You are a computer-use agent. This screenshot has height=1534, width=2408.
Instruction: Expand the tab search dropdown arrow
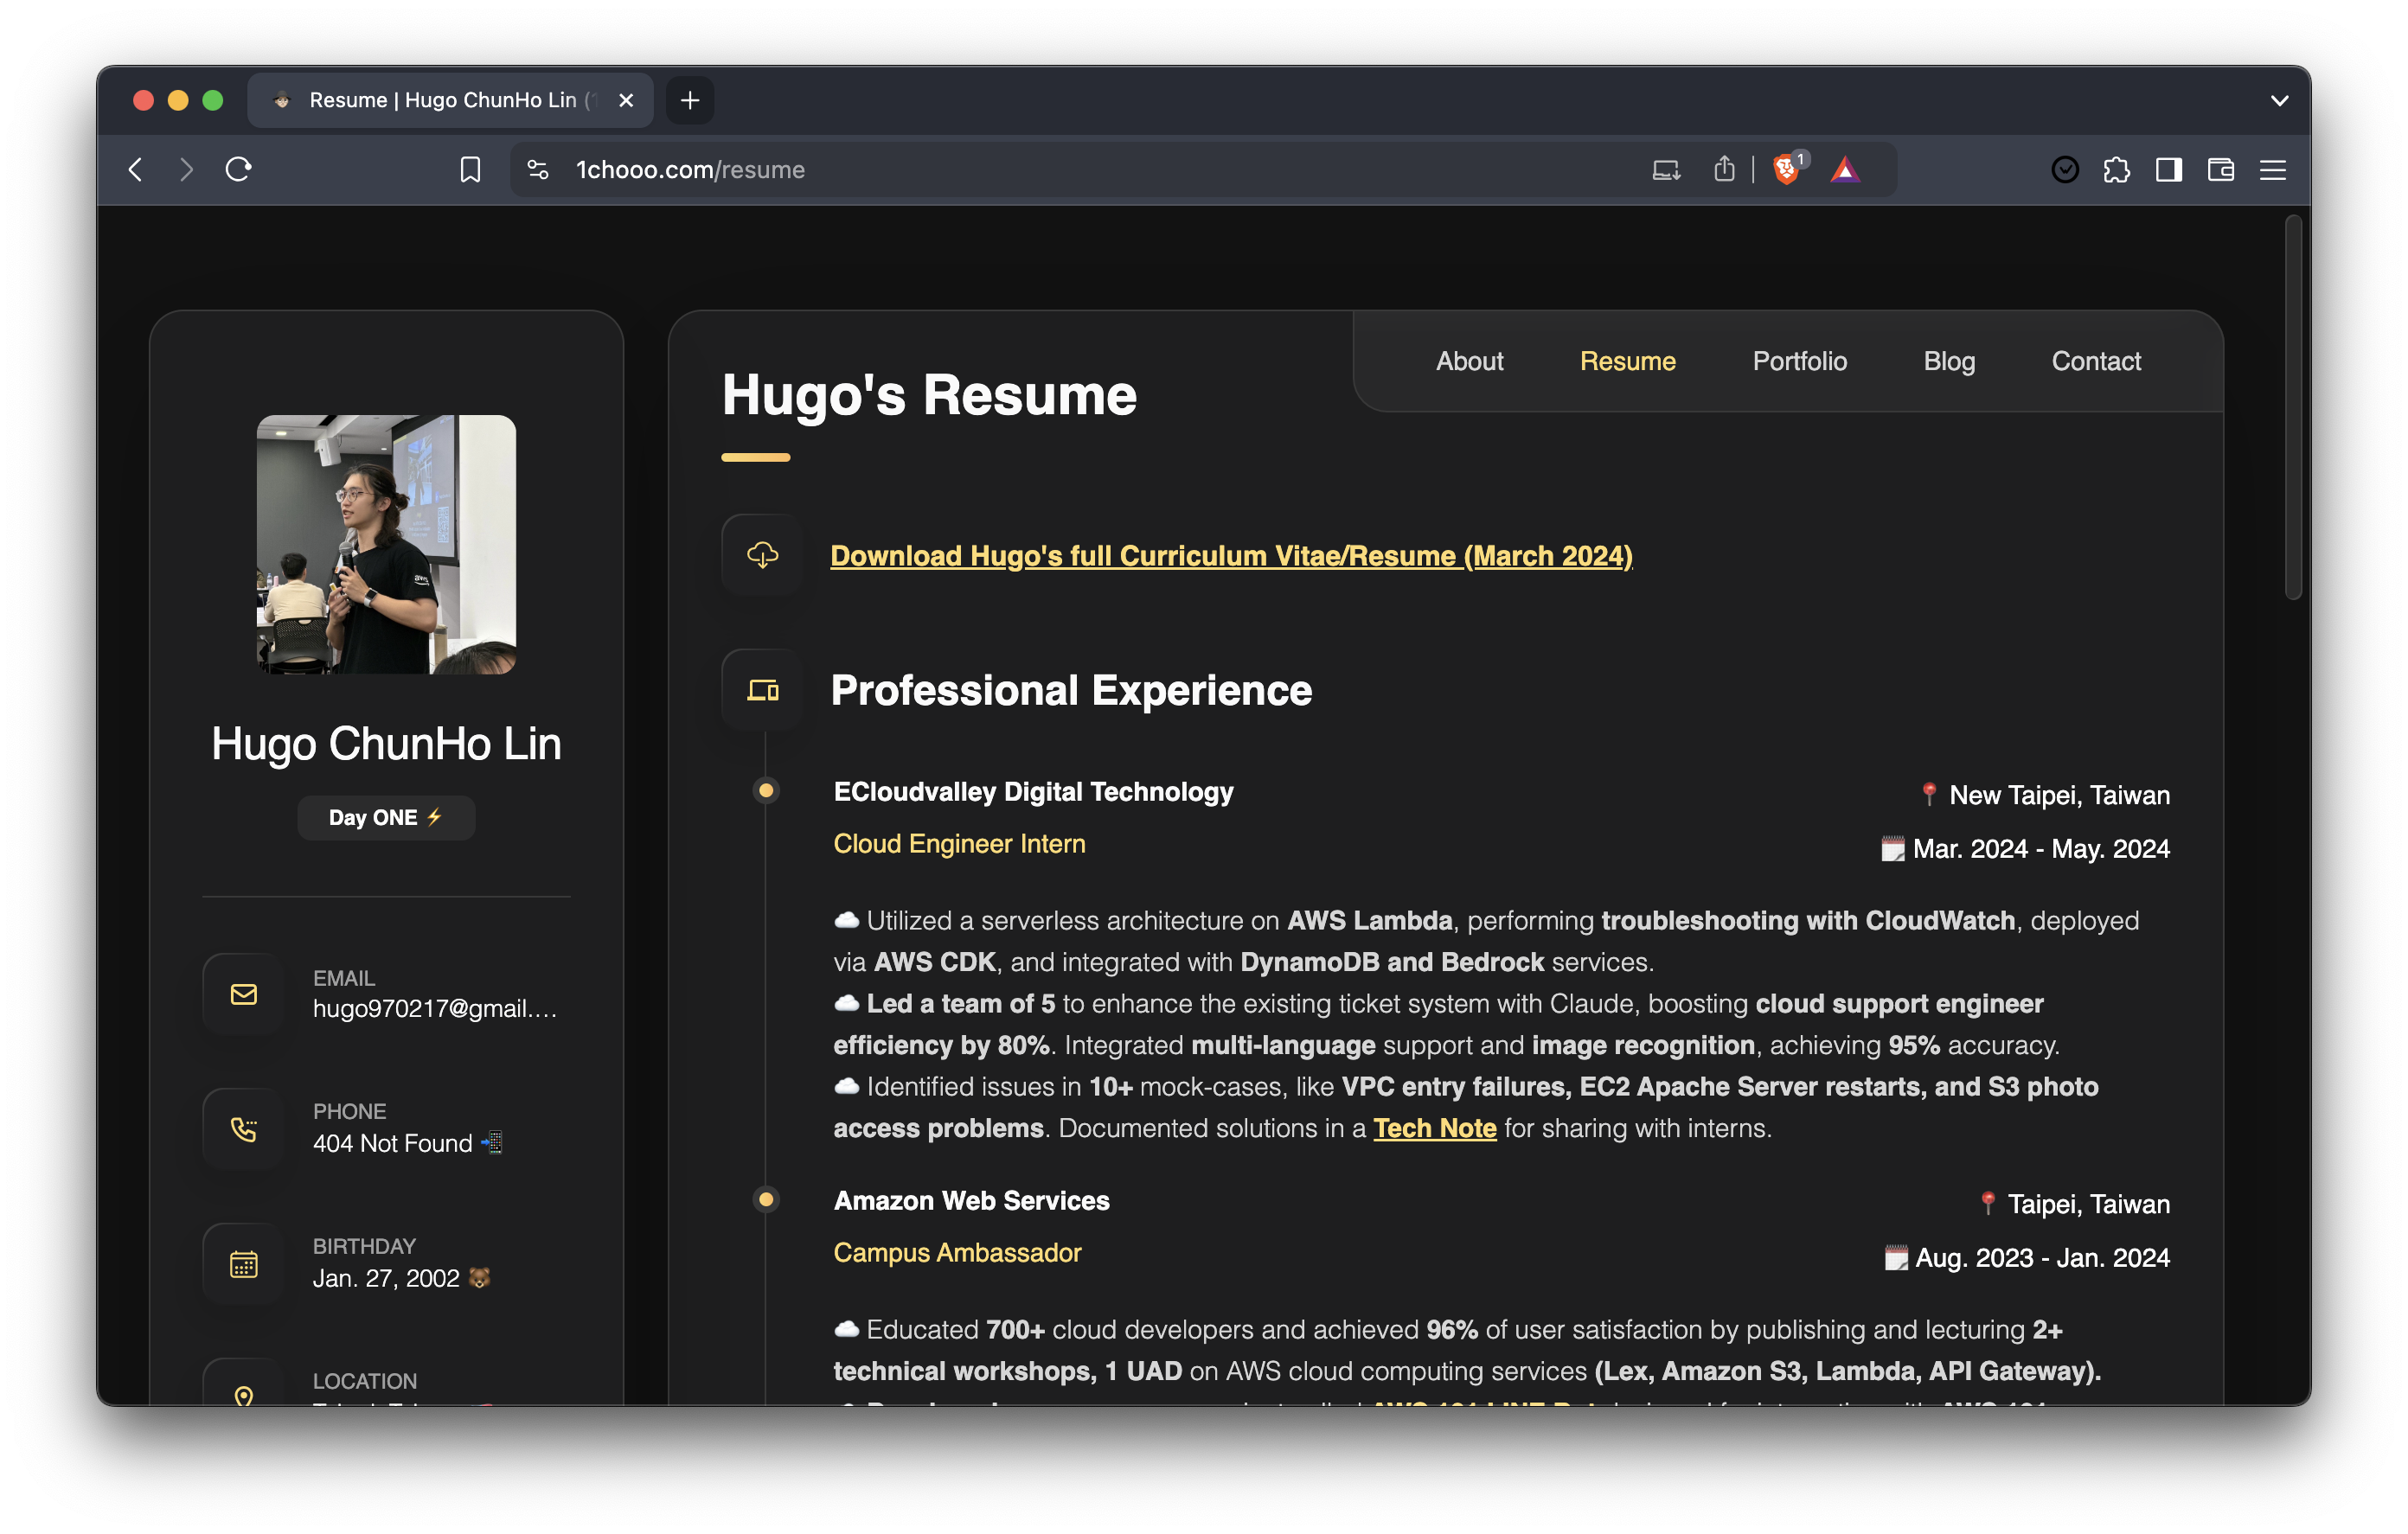[2279, 100]
